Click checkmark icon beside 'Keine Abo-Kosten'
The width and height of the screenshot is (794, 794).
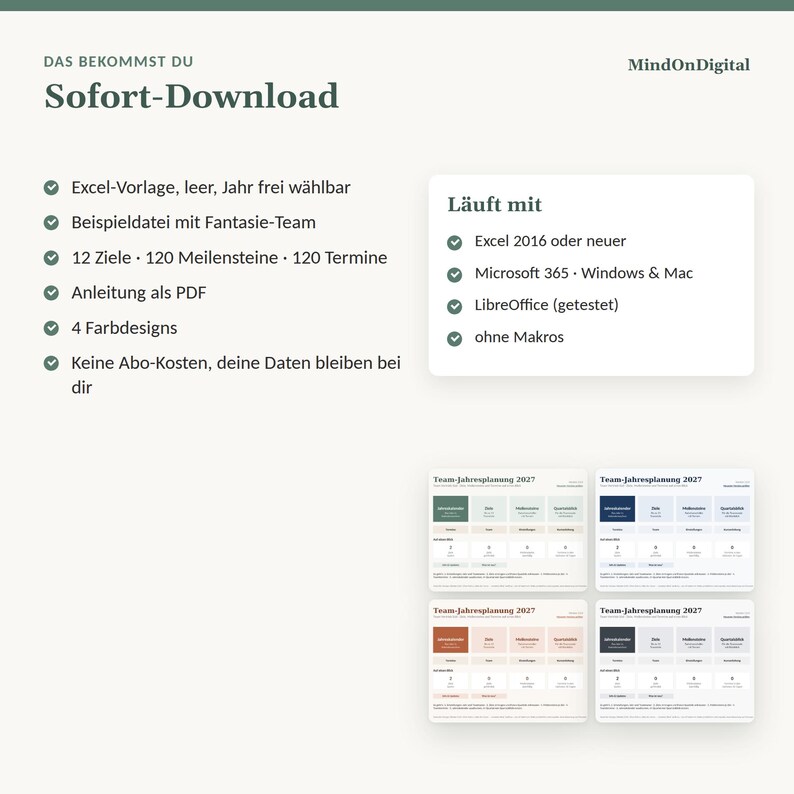[x=51, y=363]
